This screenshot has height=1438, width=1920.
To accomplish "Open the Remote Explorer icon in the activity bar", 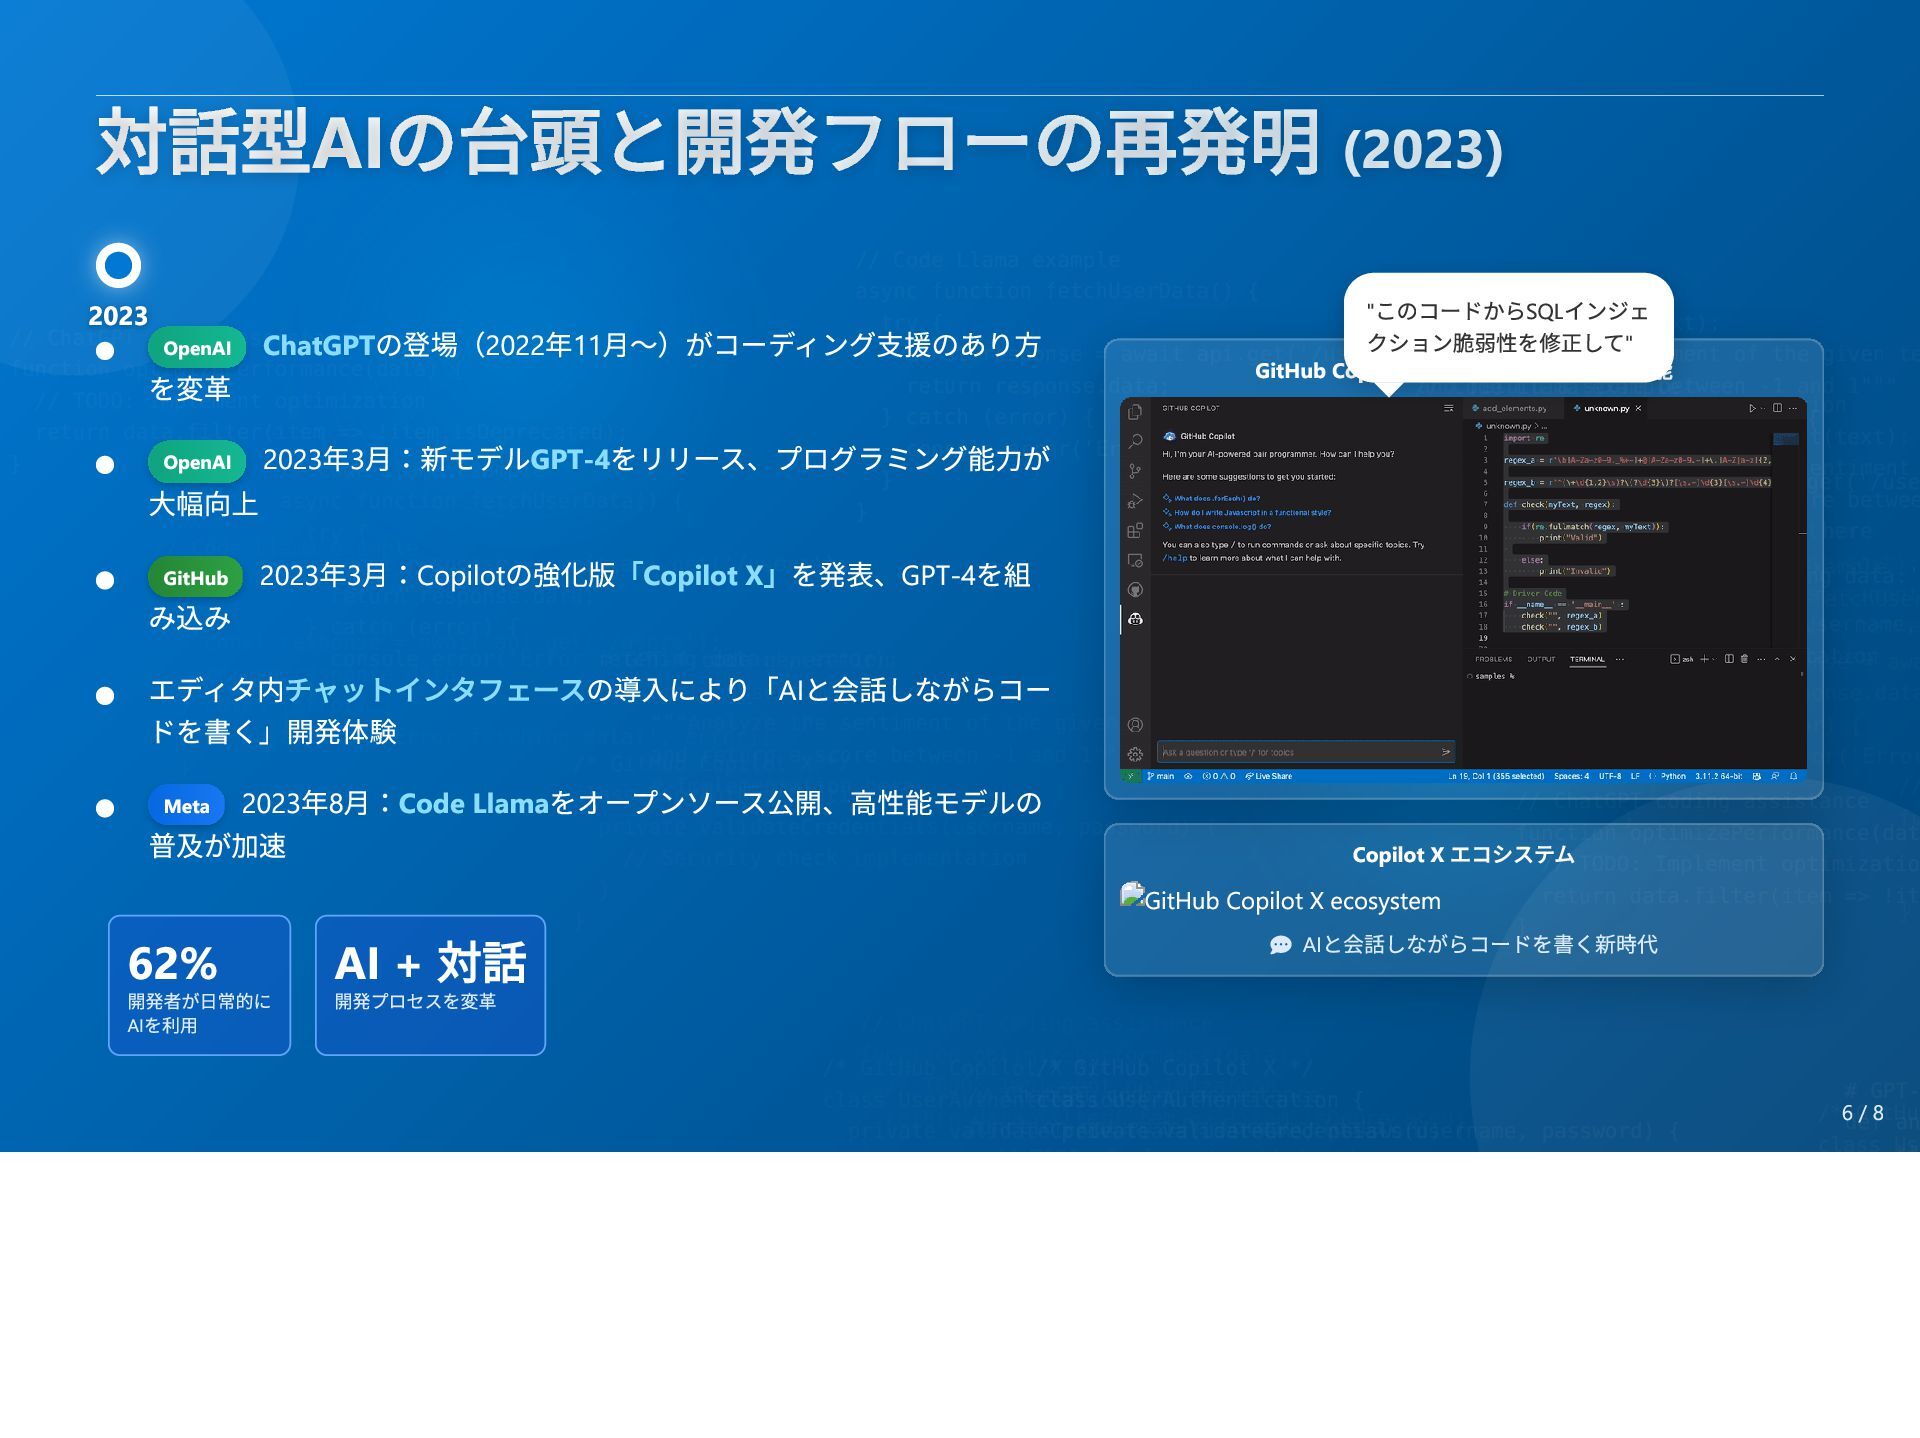I will click(x=1135, y=560).
